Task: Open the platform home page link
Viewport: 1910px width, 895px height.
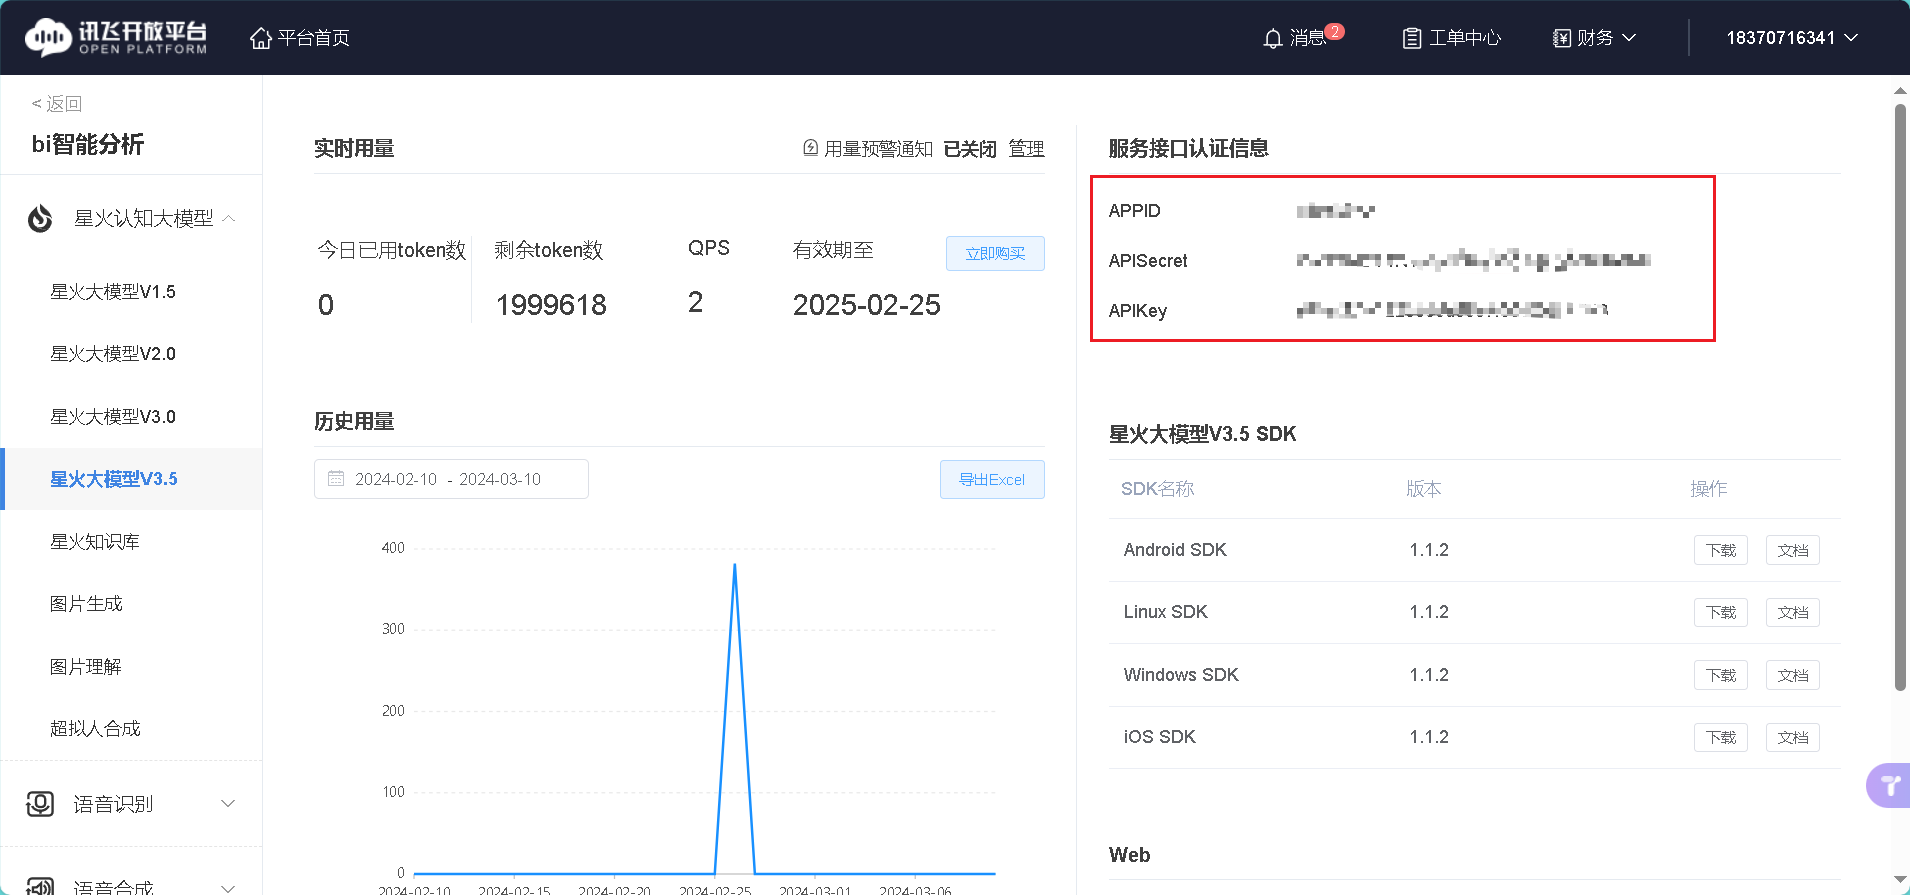Action: pos(300,38)
